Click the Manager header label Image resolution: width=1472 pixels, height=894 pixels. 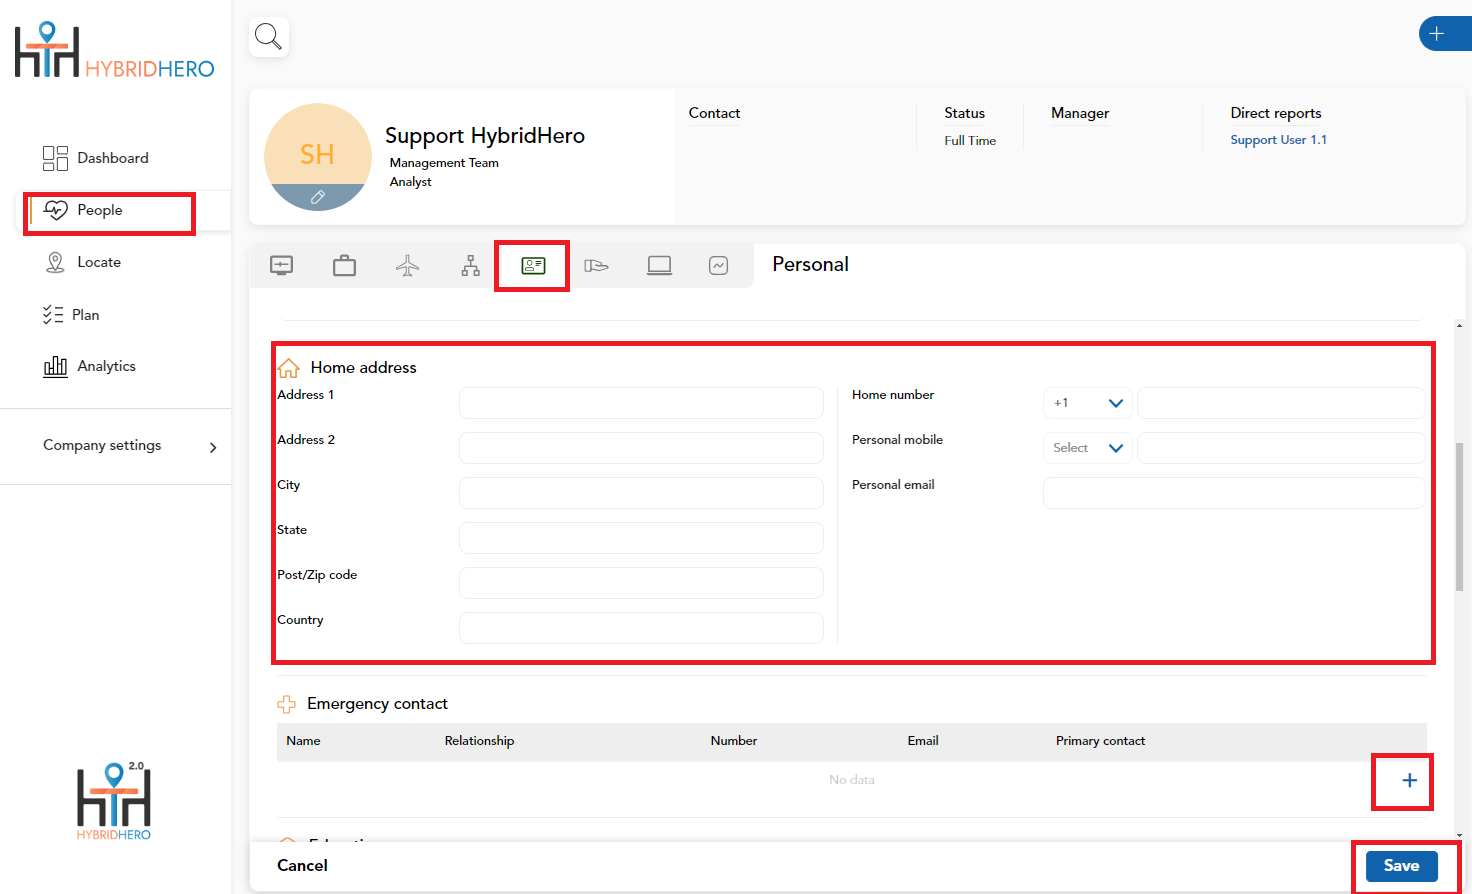[1080, 113]
